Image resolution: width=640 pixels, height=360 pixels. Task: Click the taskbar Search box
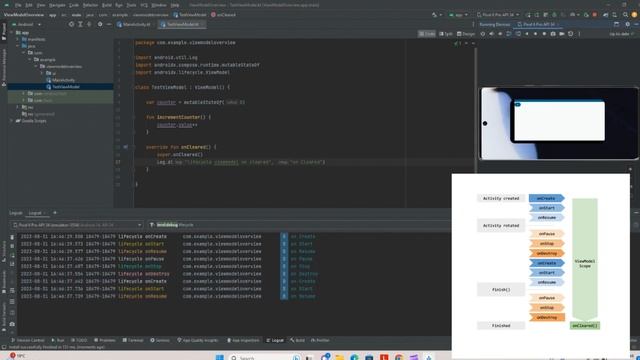click(x=263, y=357)
